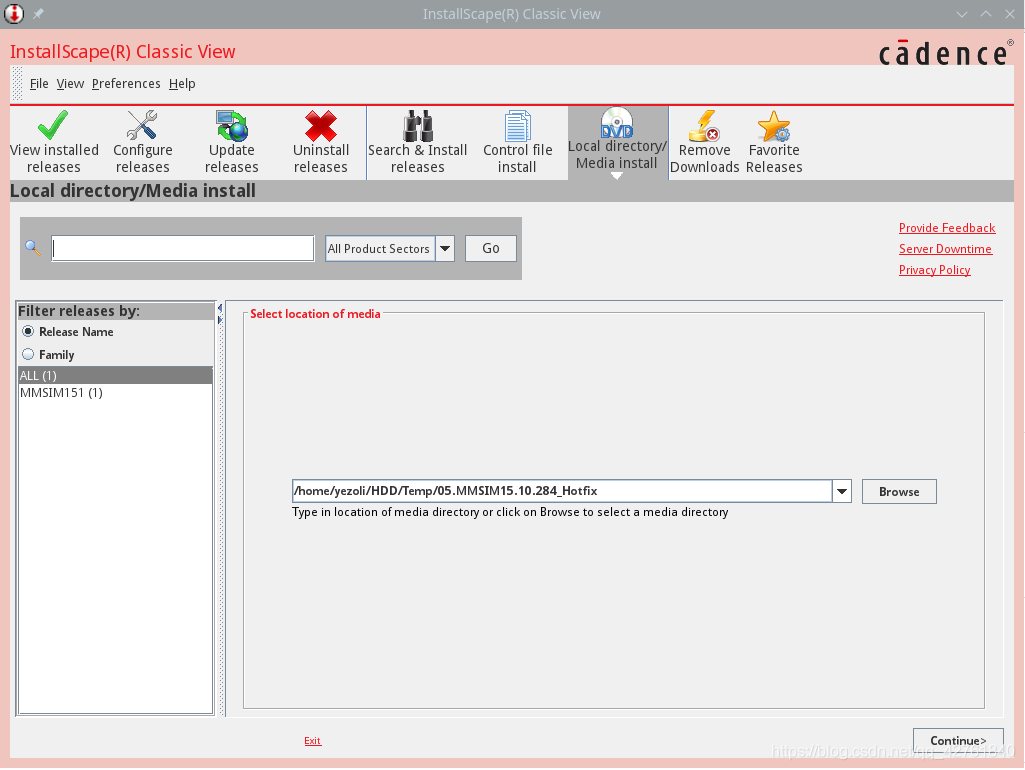Expand the filter panel with right arrow
The image size is (1025, 770).
click(220, 320)
